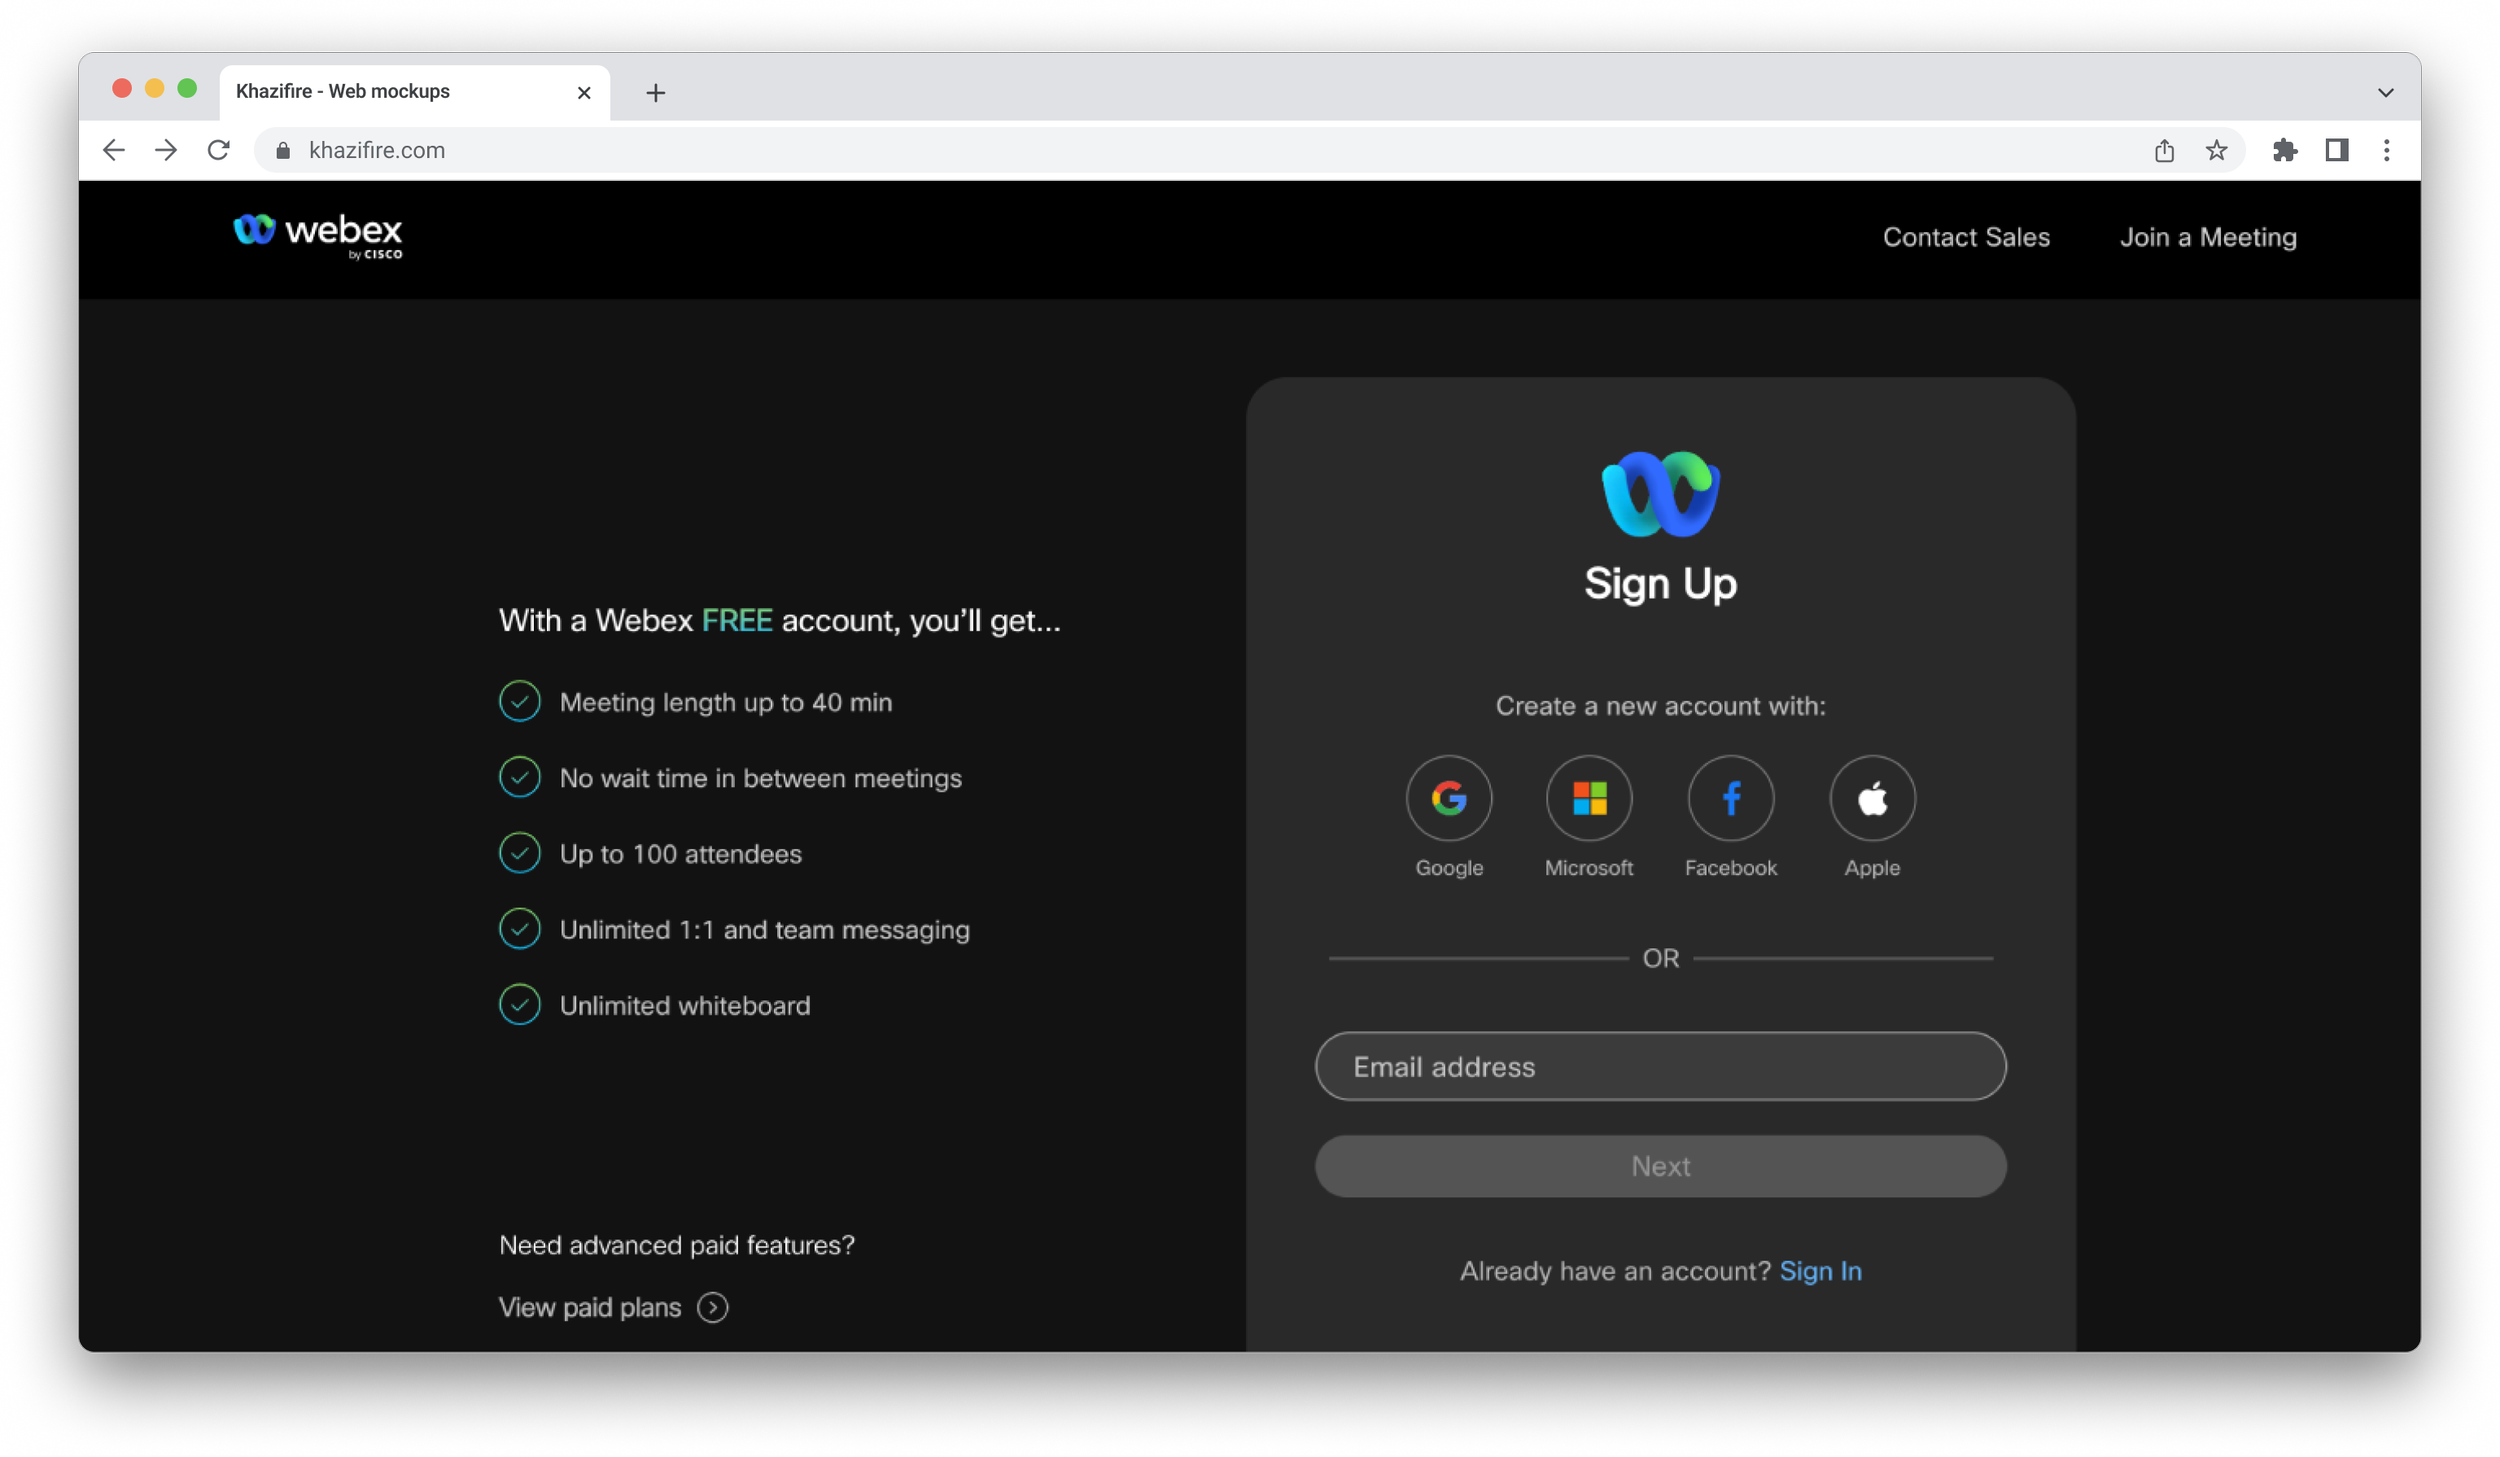Reload the page

coord(219,150)
